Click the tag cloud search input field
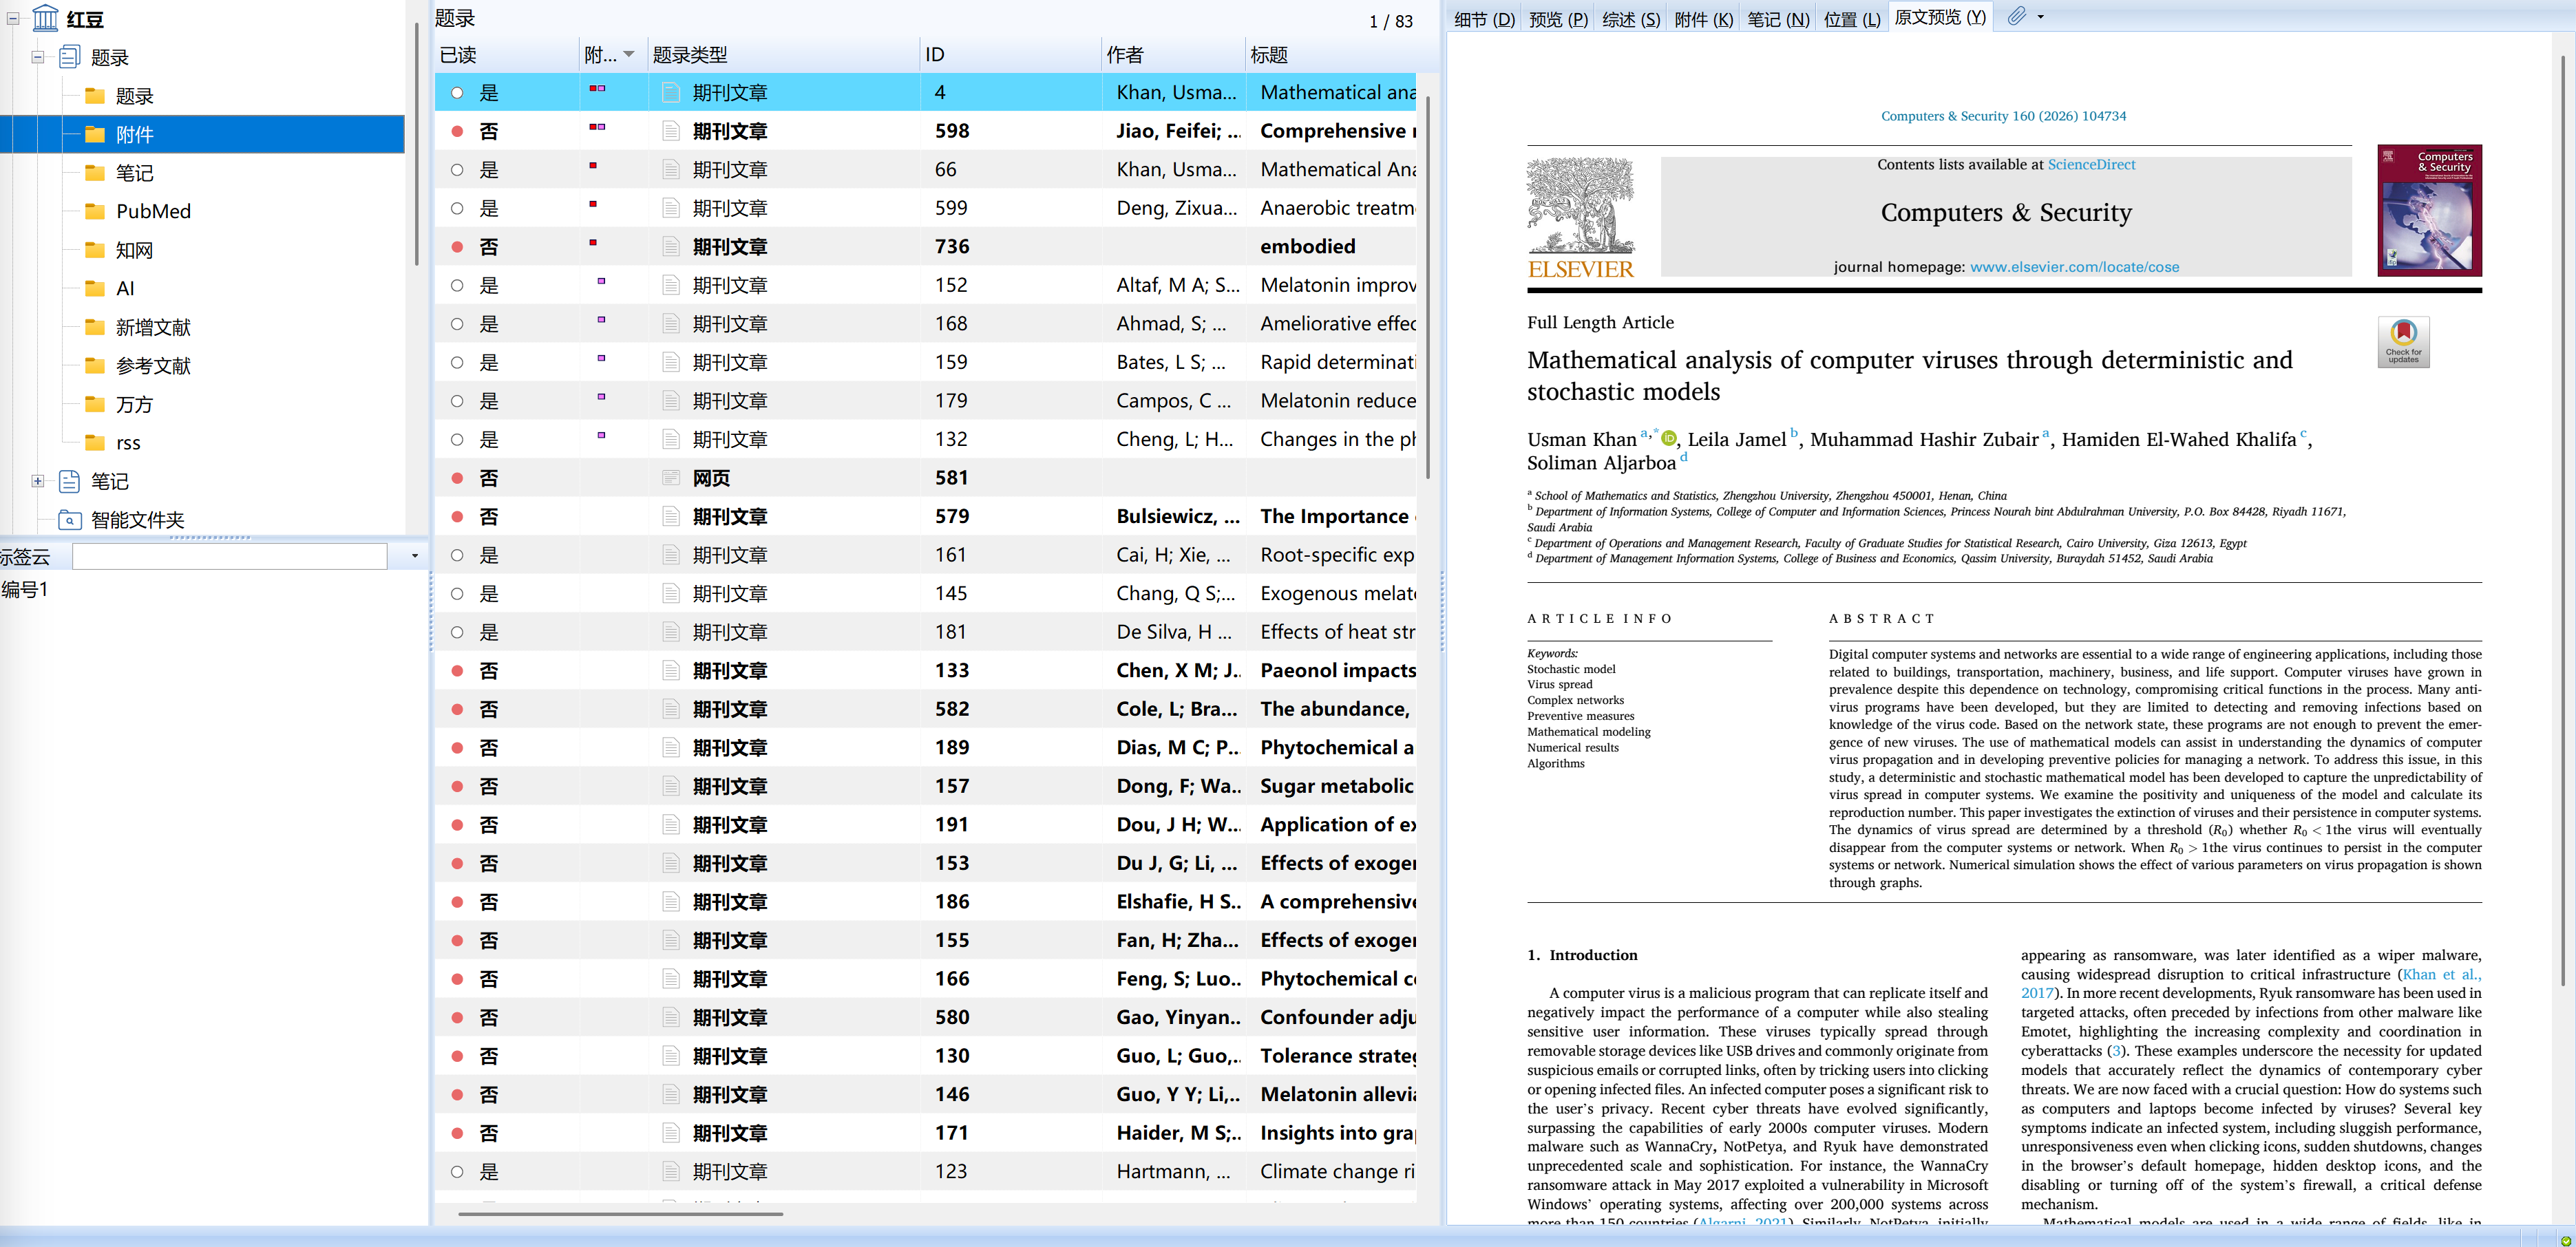This screenshot has width=2576, height=1247. coord(230,556)
